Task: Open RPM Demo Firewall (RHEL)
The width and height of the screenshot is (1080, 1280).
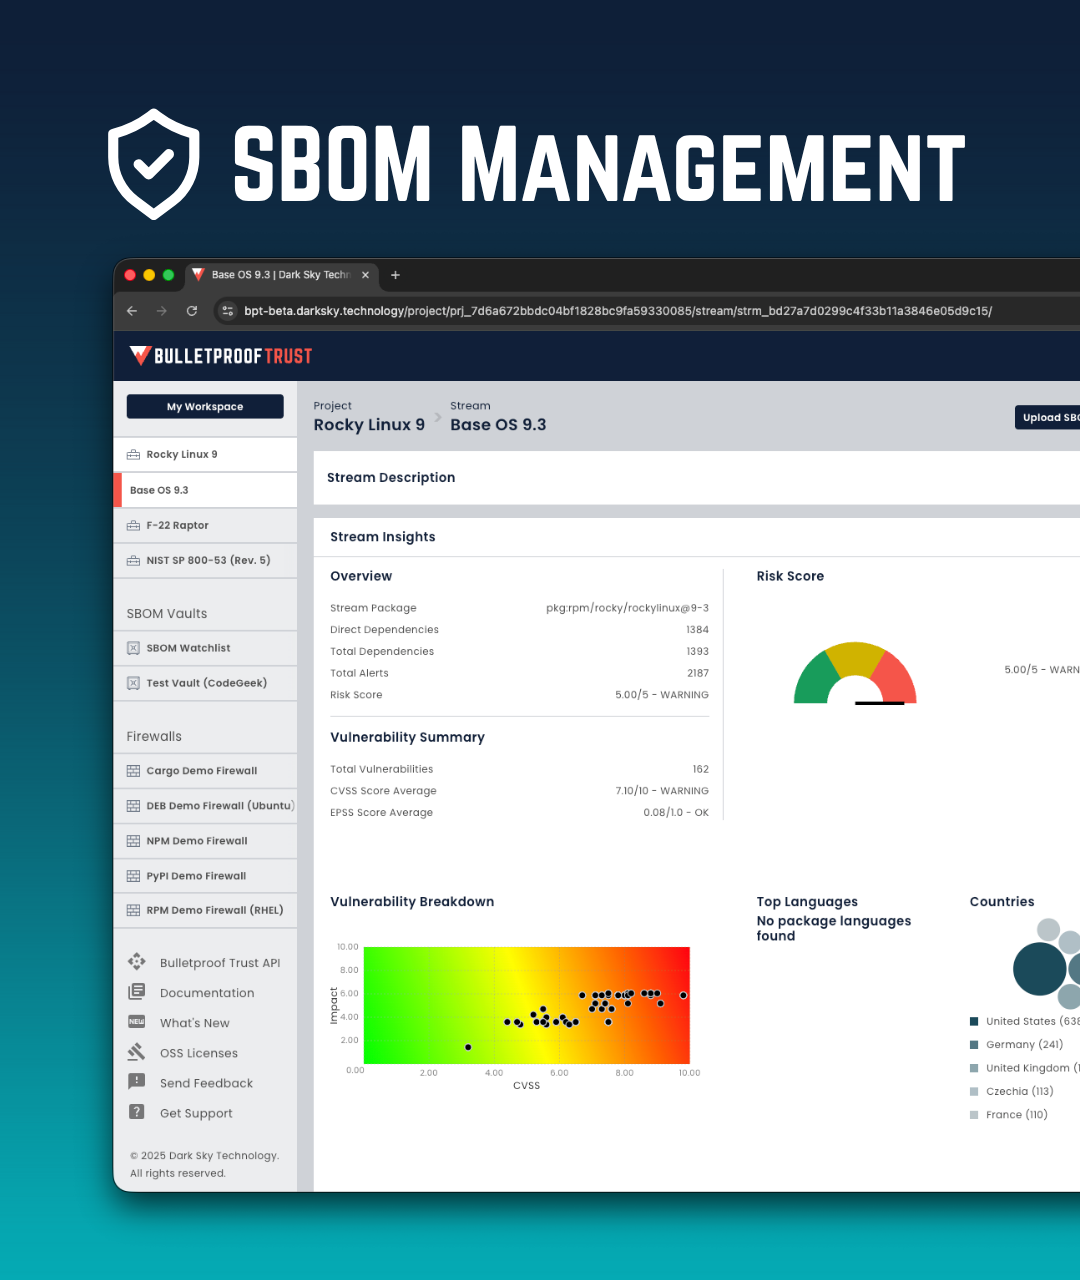Action: [x=205, y=910]
